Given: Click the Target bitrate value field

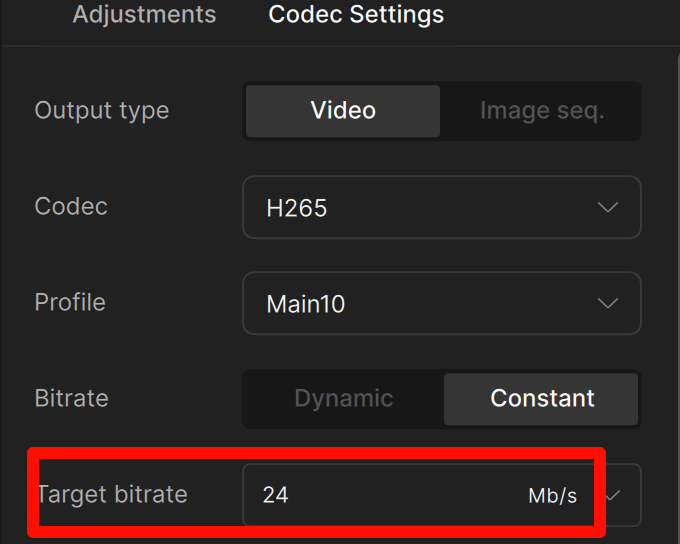Looking at the screenshot, I should pos(380,494).
